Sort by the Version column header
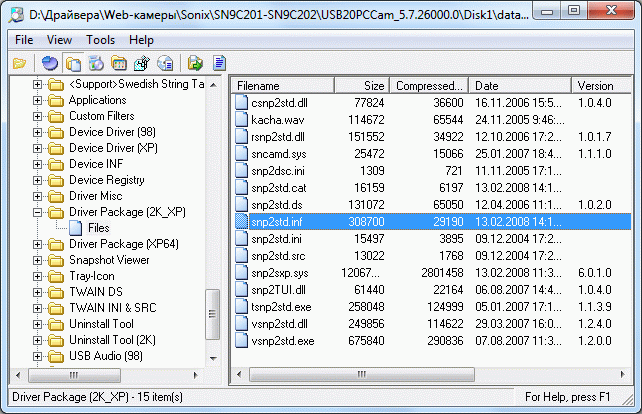 601,86
